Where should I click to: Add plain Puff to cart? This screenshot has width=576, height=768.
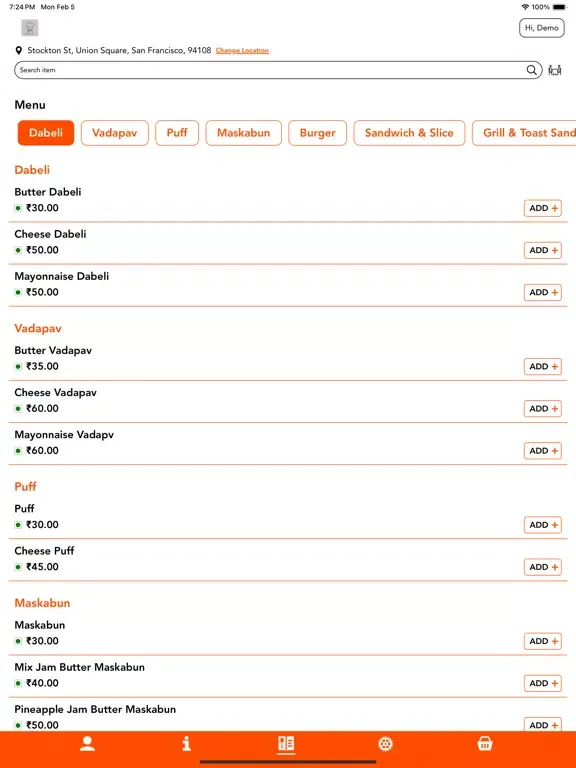click(543, 525)
